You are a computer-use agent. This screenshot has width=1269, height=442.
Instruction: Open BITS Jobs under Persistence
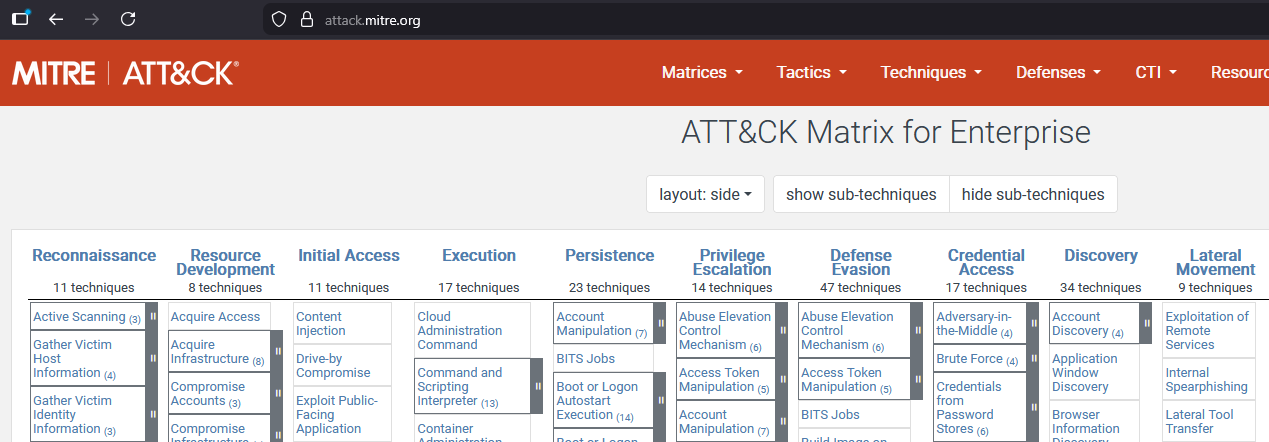586,359
